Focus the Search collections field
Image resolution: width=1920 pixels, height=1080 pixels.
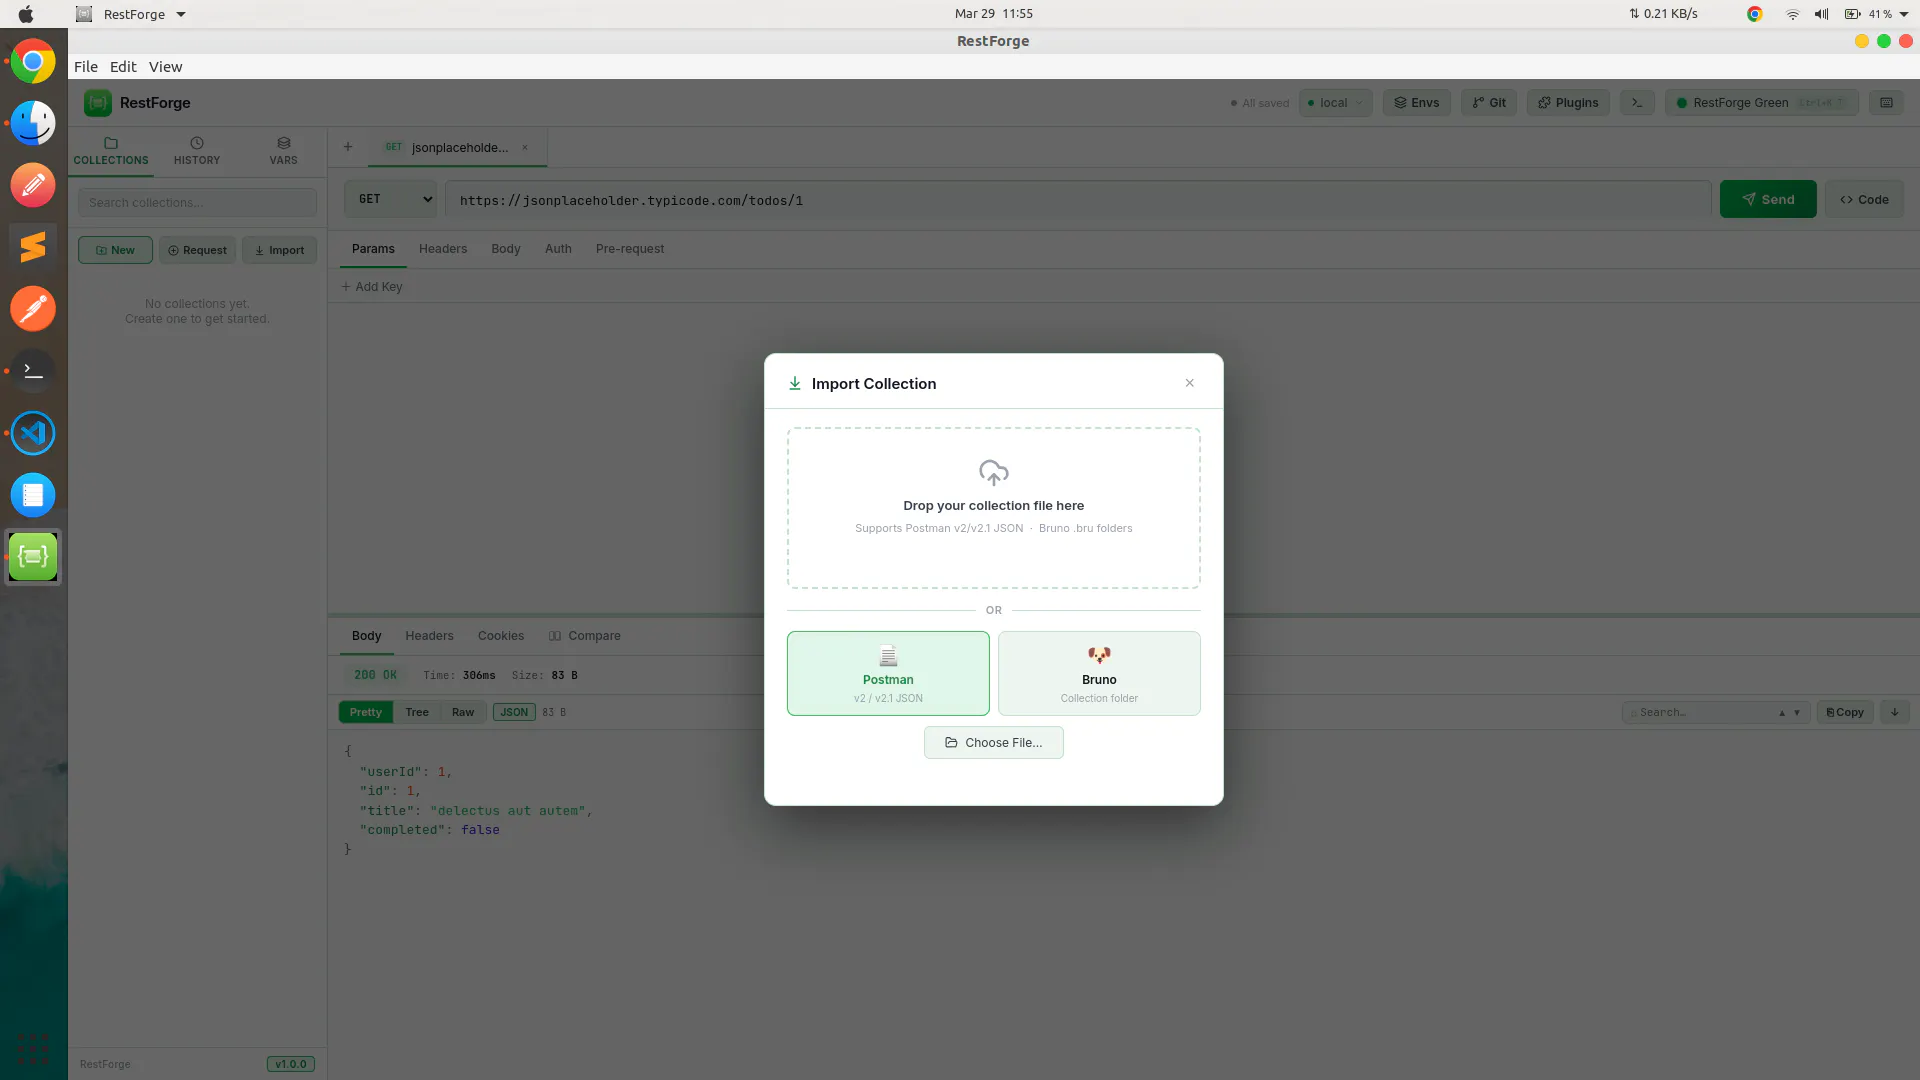(x=198, y=203)
